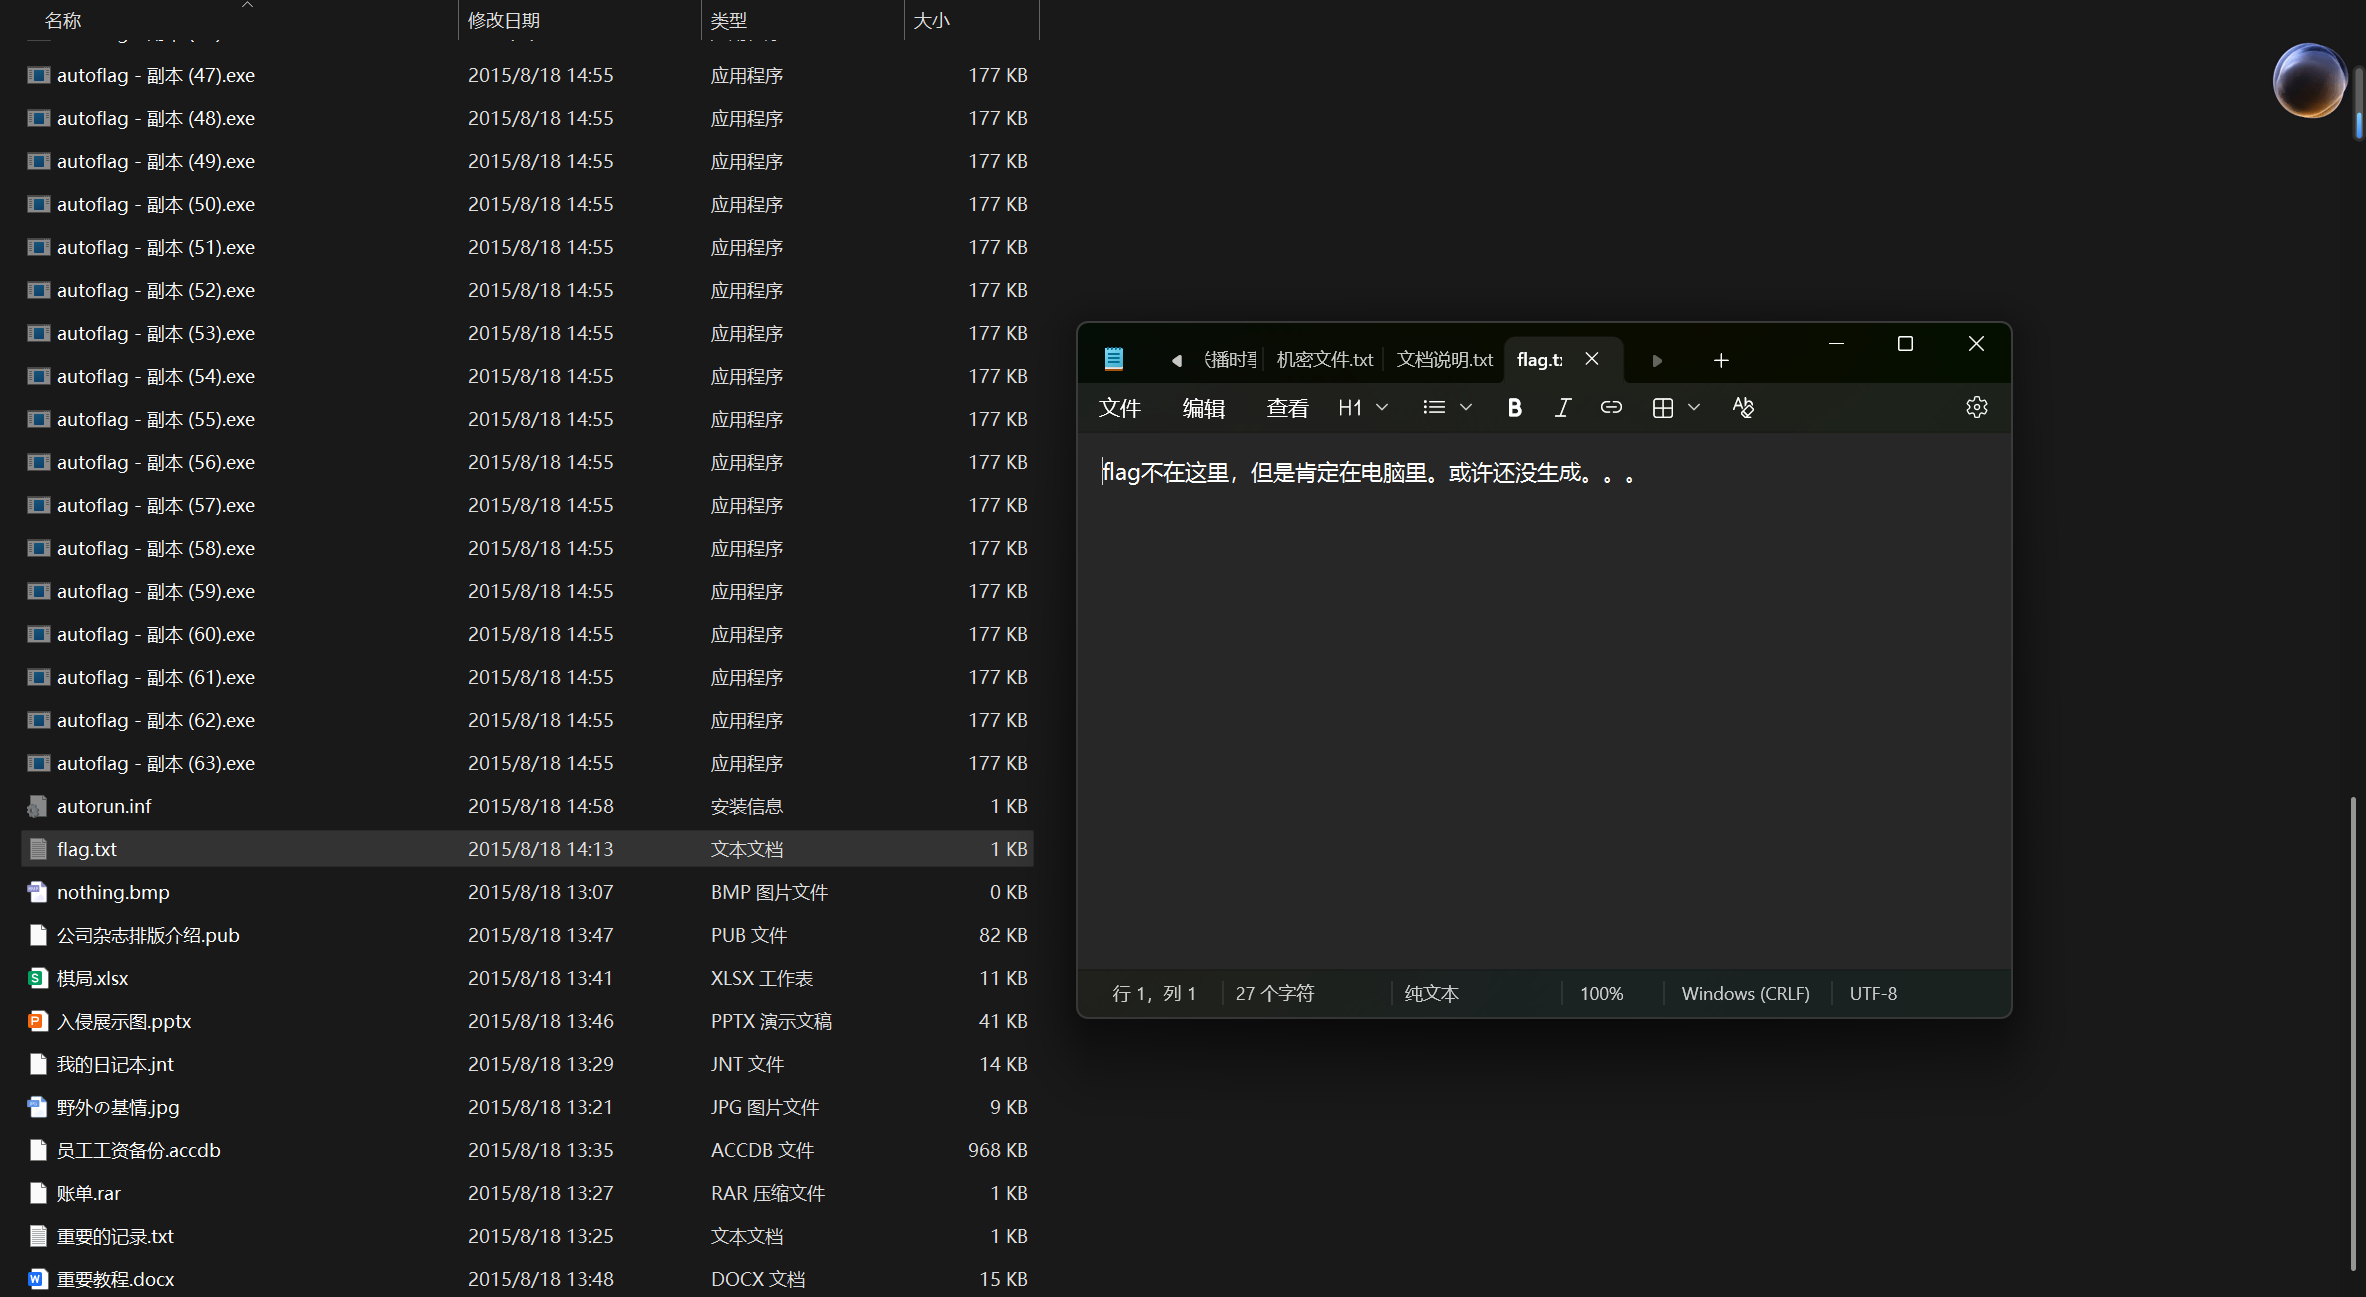The width and height of the screenshot is (2366, 1297).
Task: Open Notepad settings gear
Action: click(x=1976, y=408)
